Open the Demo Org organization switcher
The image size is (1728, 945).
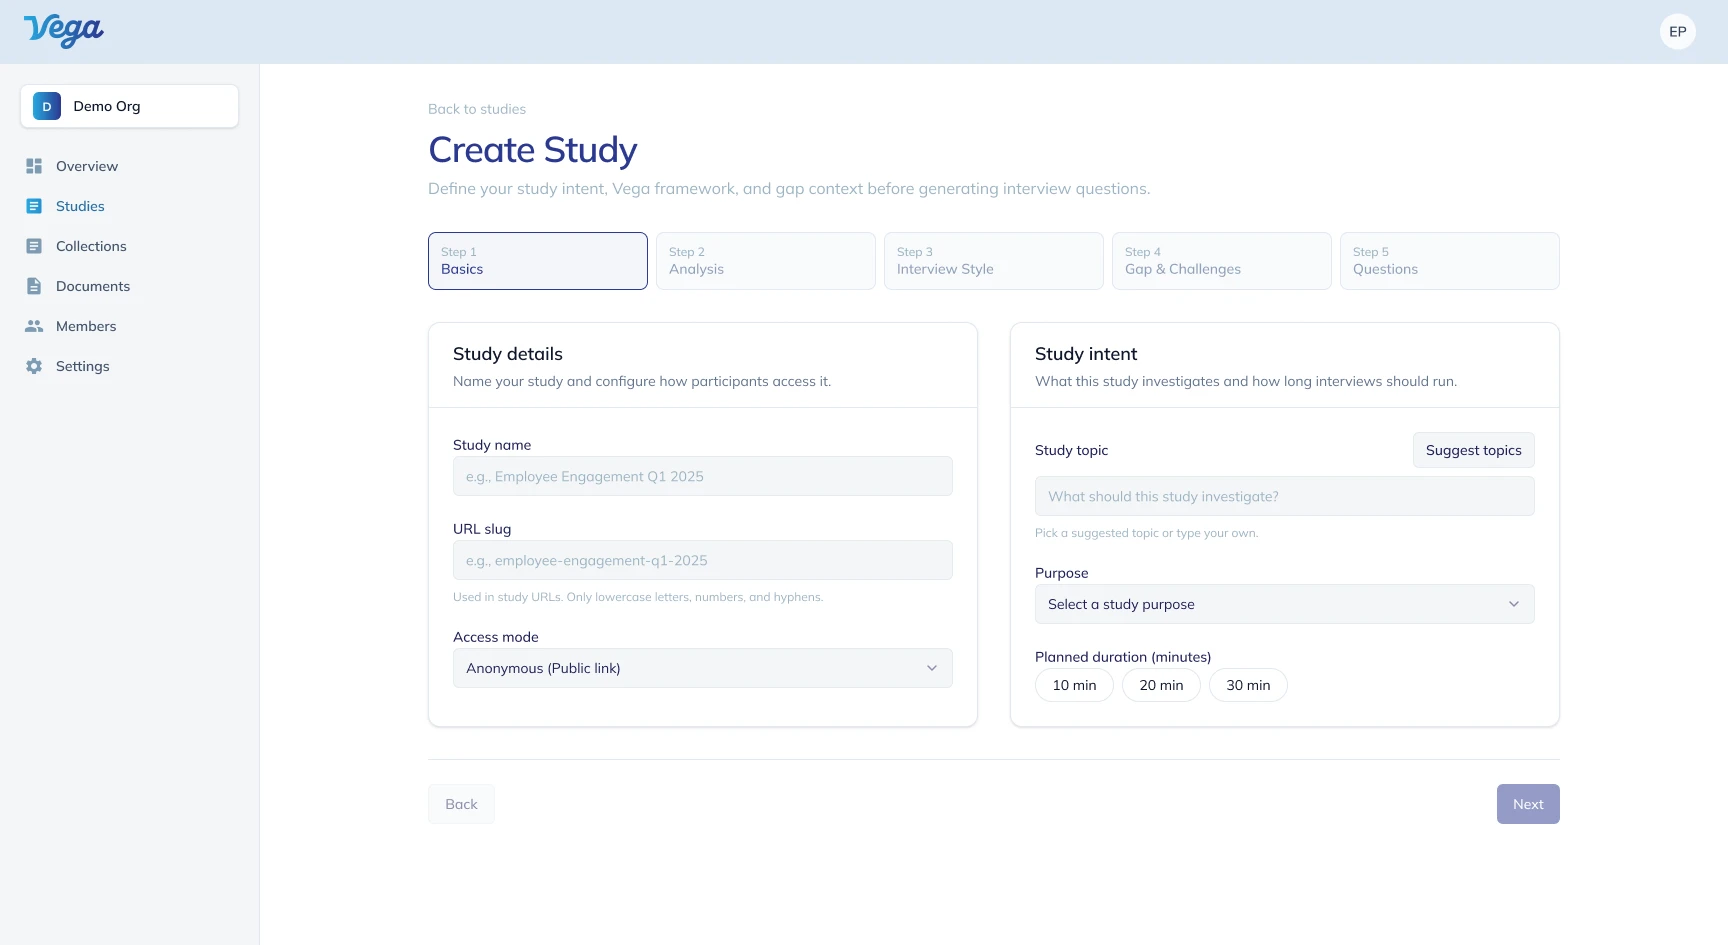click(129, 106)
